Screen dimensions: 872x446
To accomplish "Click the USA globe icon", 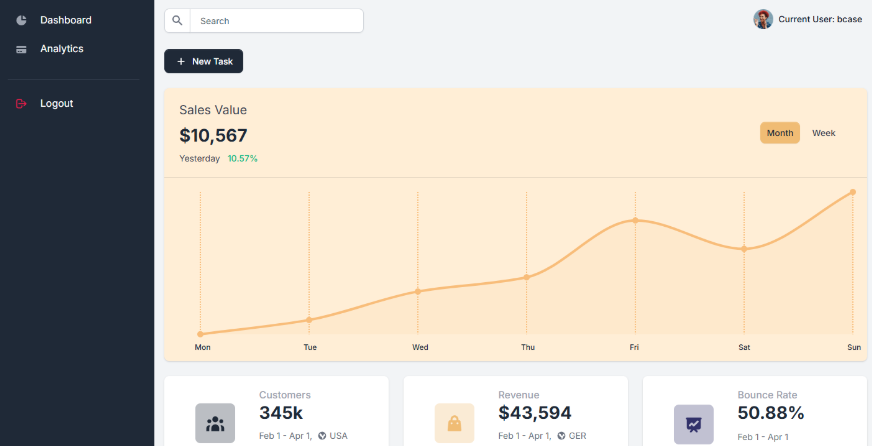I will (x=322, y=436).
